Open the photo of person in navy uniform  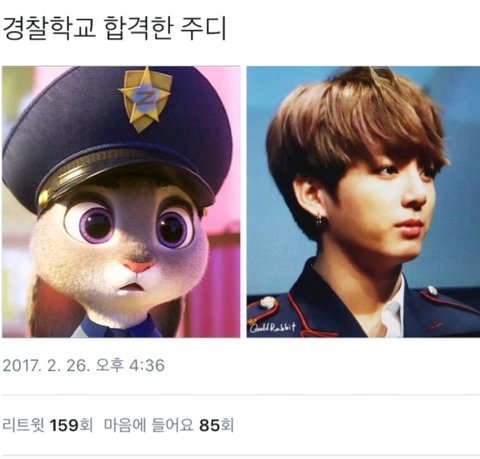[x=363, y=202]
